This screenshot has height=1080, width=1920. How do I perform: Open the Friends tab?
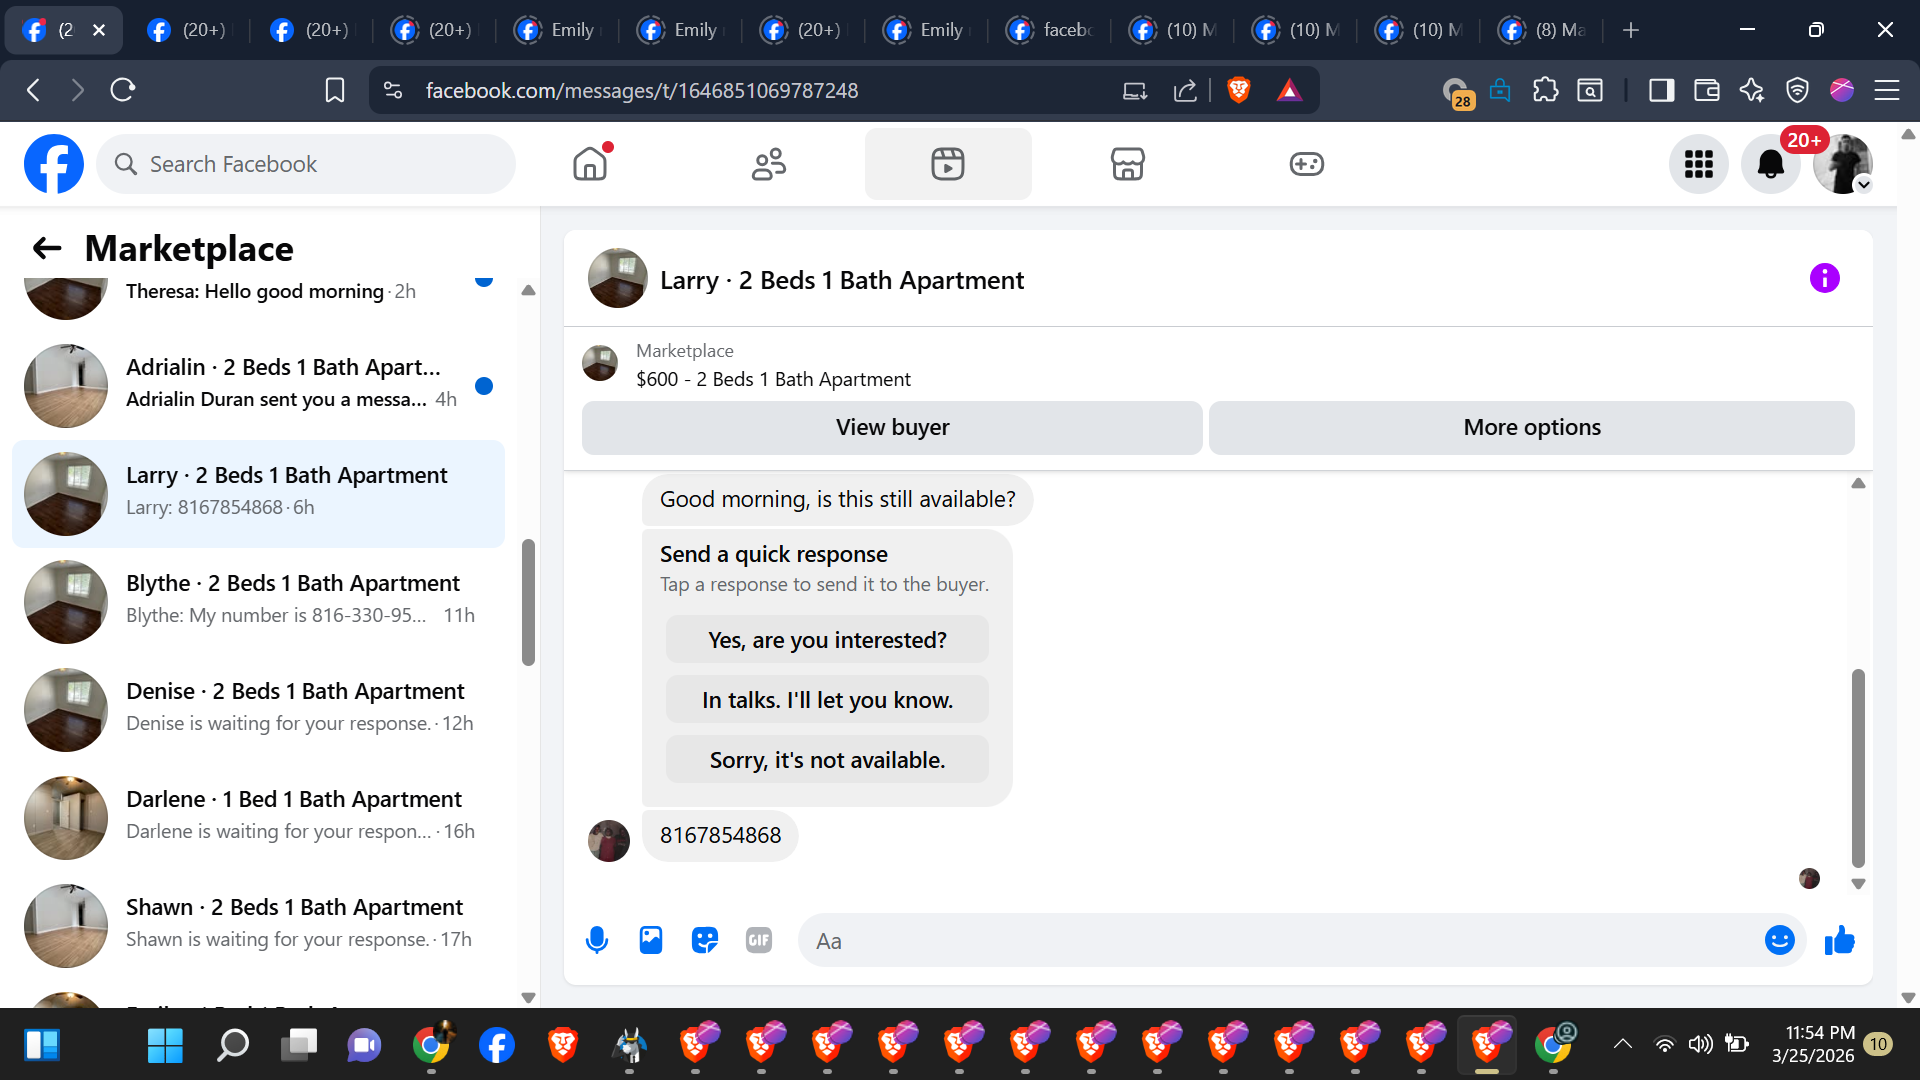(x=768, y=164)
